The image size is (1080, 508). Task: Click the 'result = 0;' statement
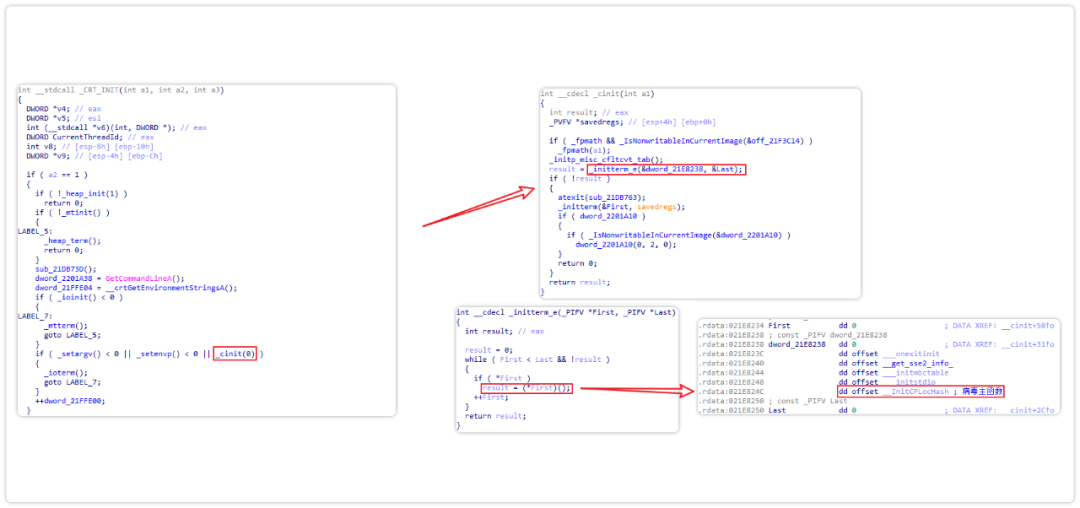488,350
